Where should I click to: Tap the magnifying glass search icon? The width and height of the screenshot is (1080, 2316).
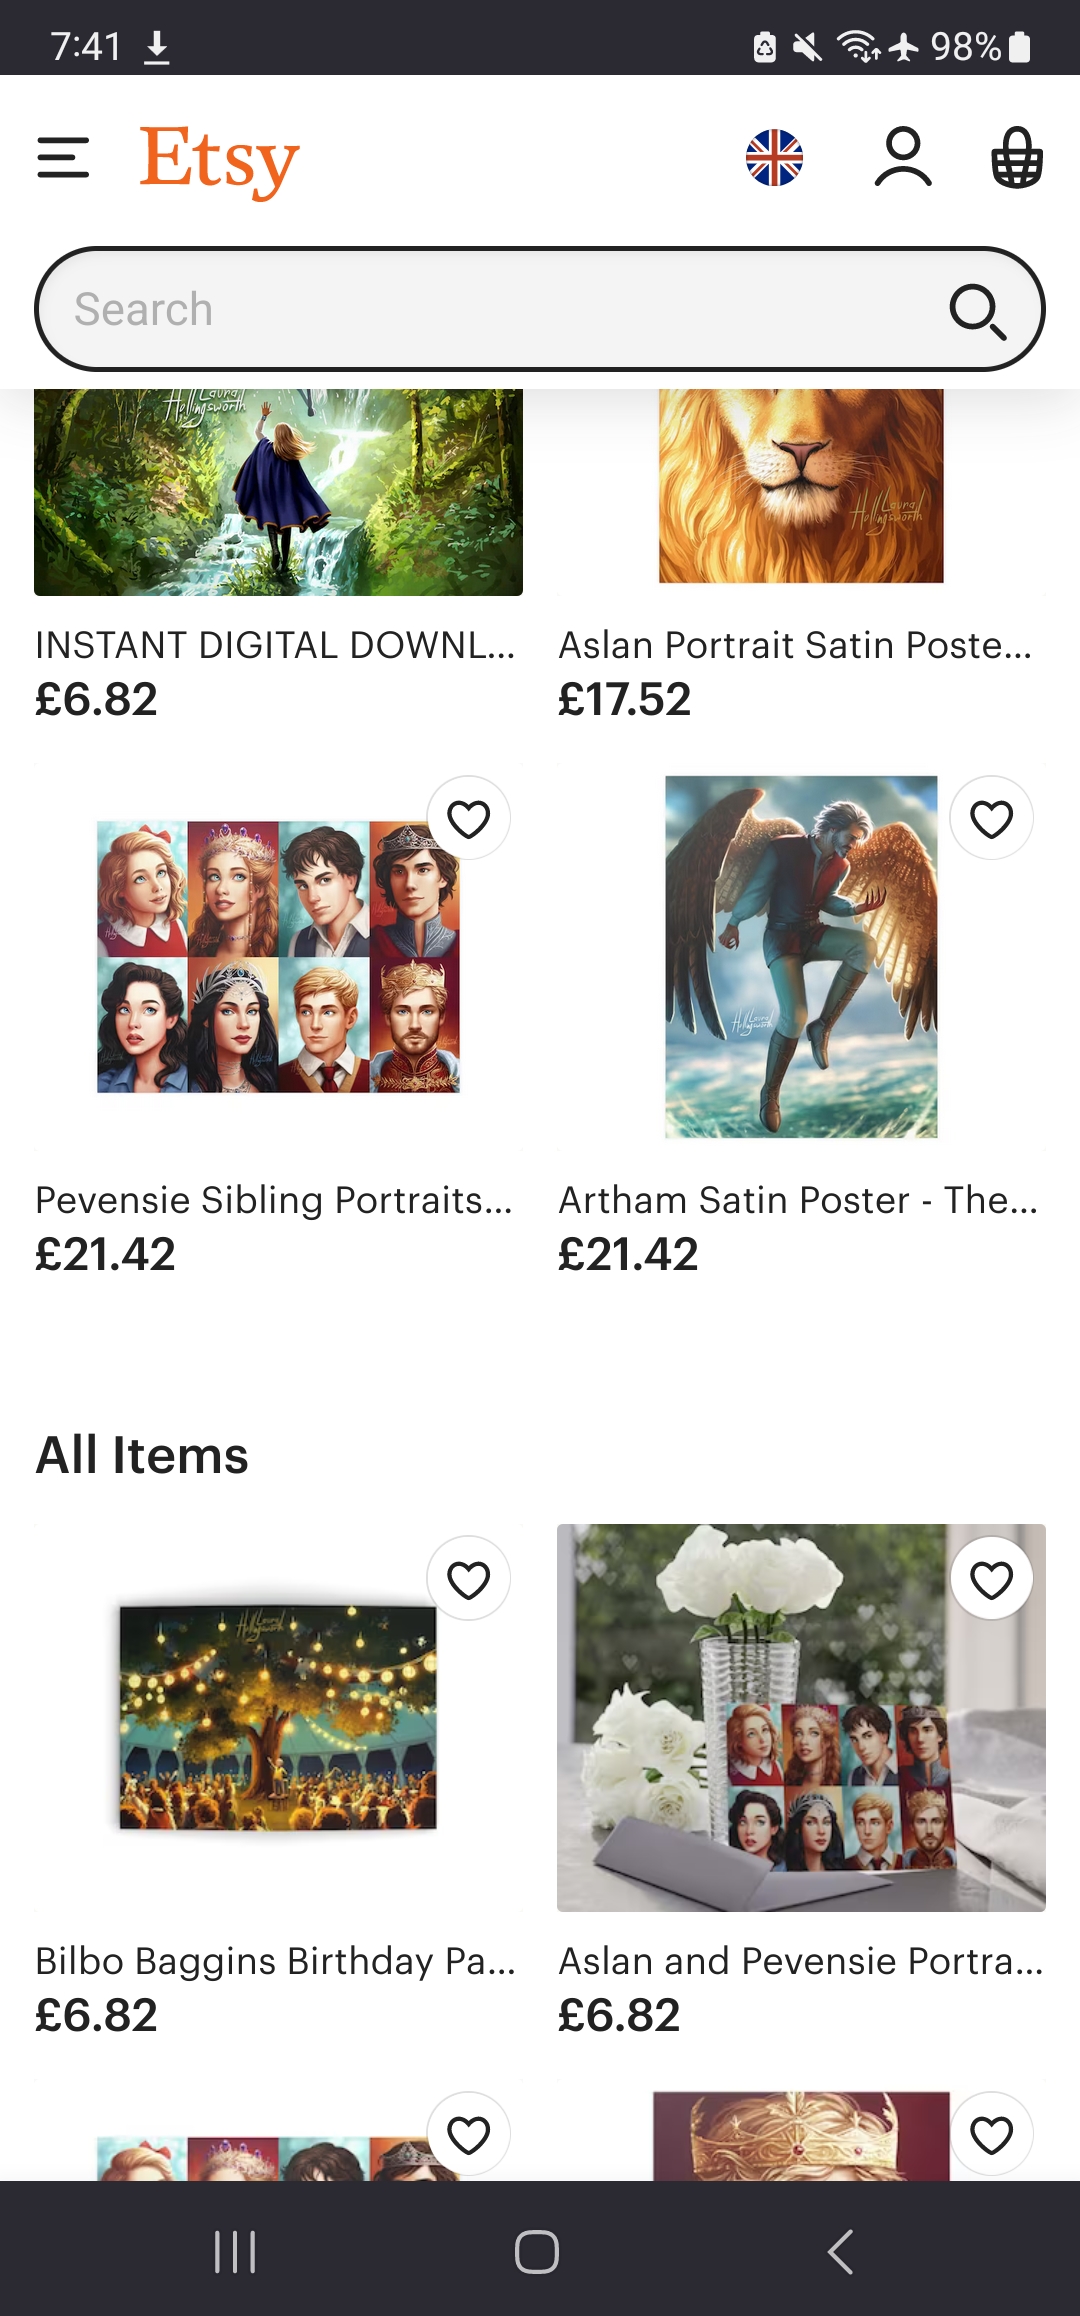976,311
